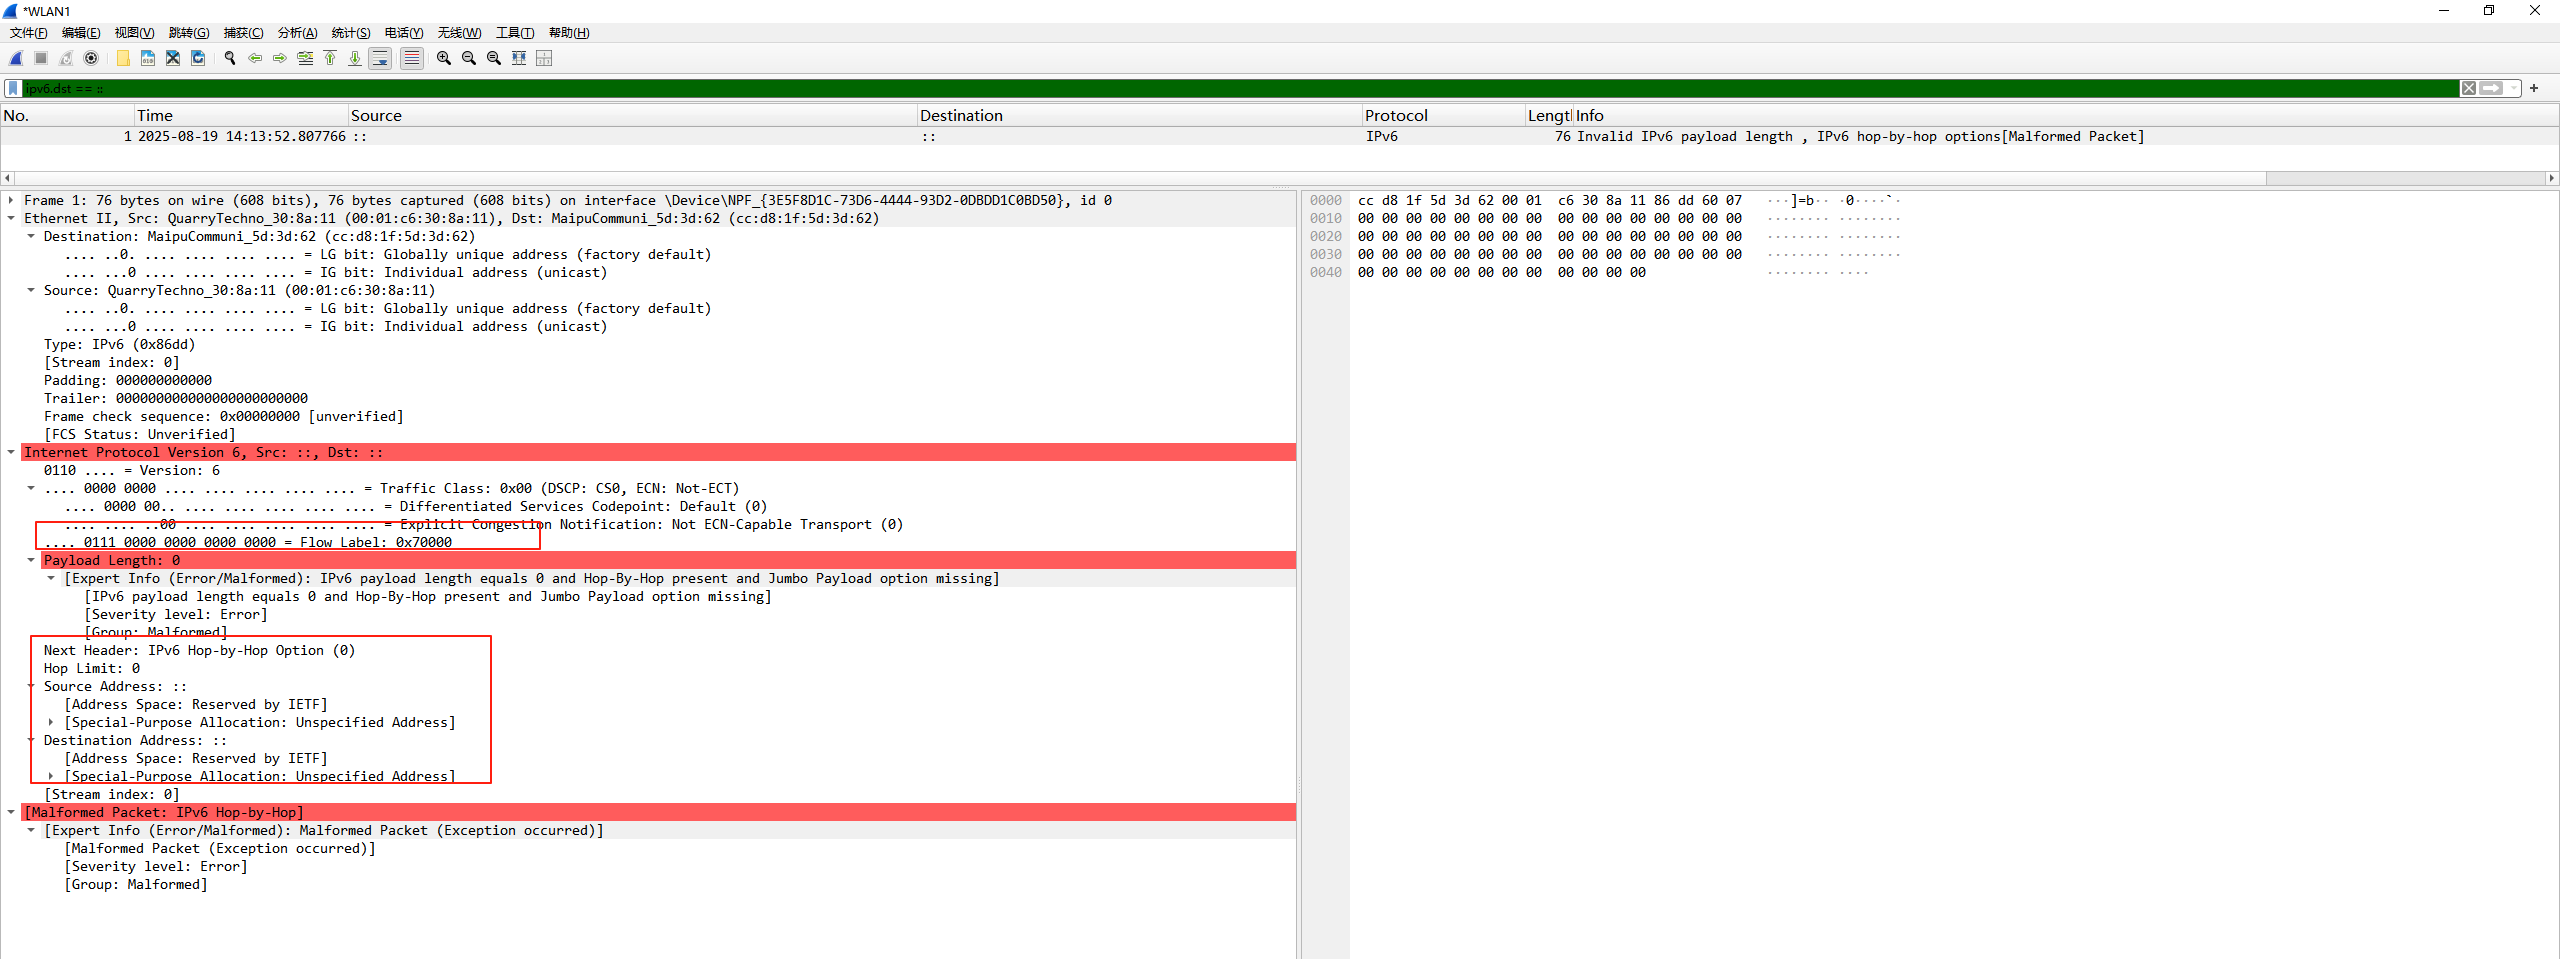
Task: Open the 编辑(E) menu
Action: (81, 33)
